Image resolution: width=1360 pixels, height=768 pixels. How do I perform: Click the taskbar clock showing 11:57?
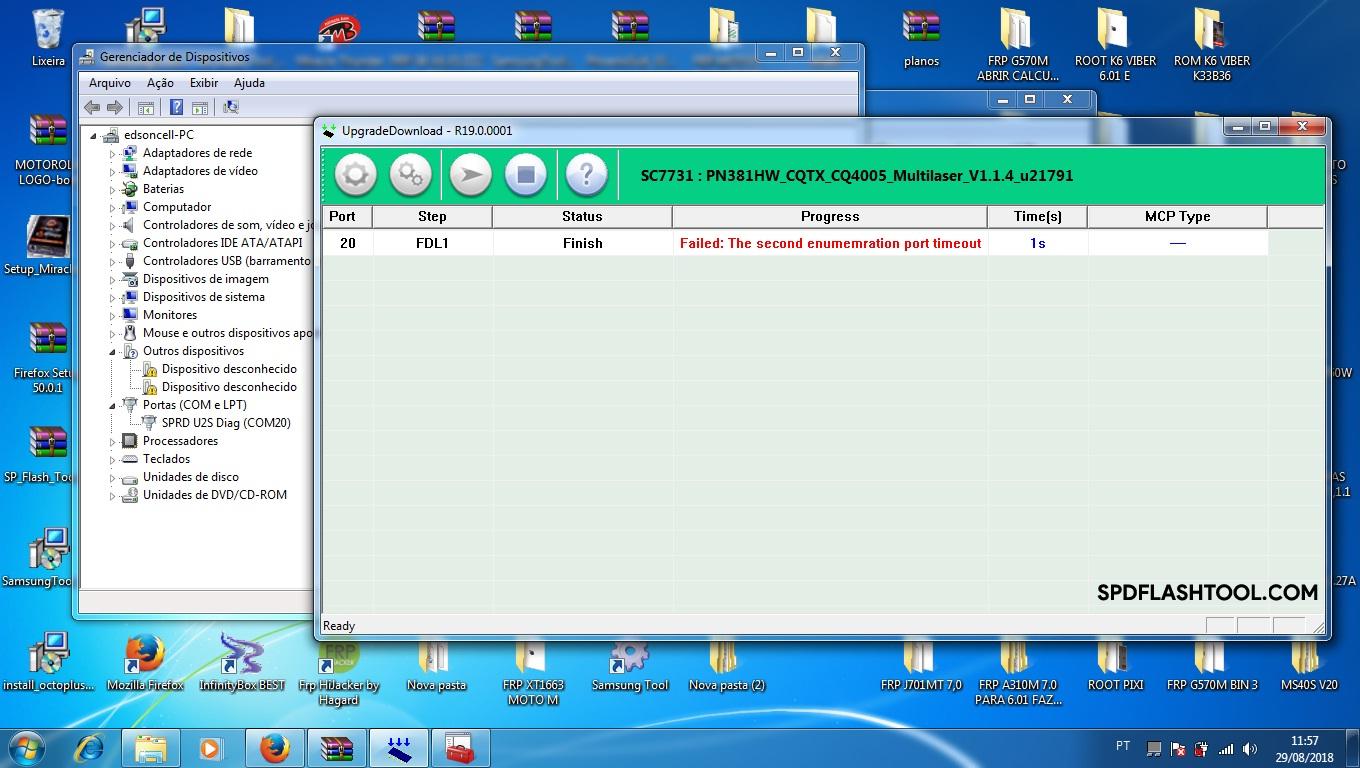[1304, 748]
